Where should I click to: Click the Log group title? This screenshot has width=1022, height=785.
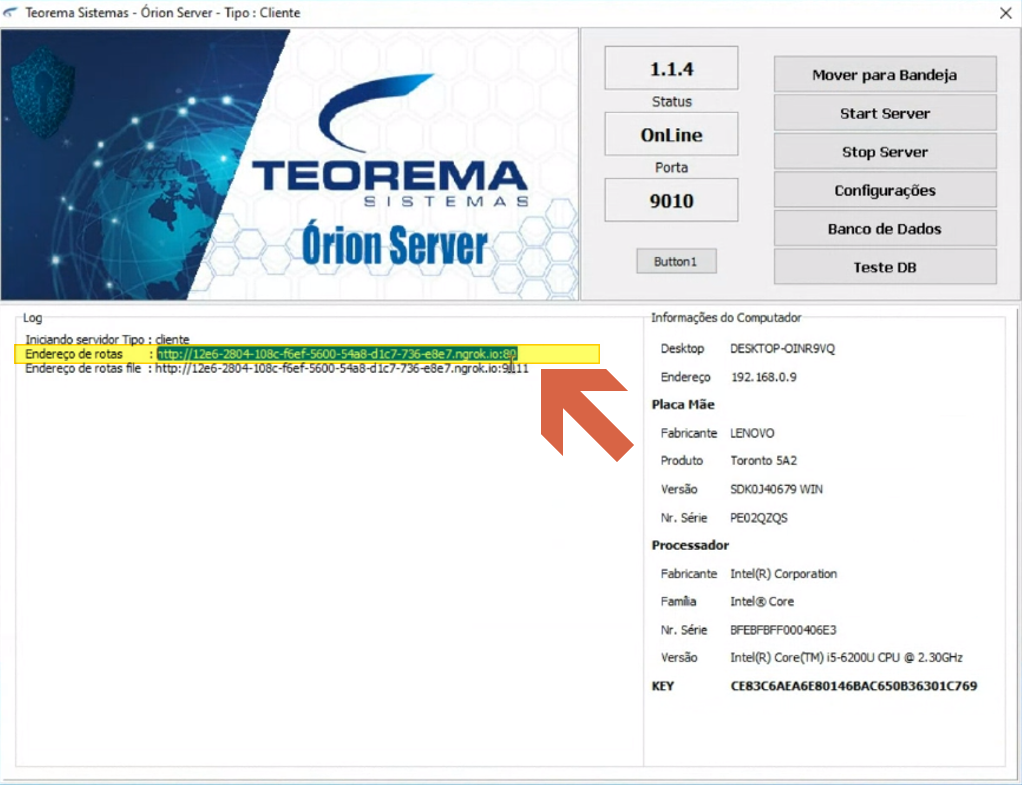[x=33, y=318]
